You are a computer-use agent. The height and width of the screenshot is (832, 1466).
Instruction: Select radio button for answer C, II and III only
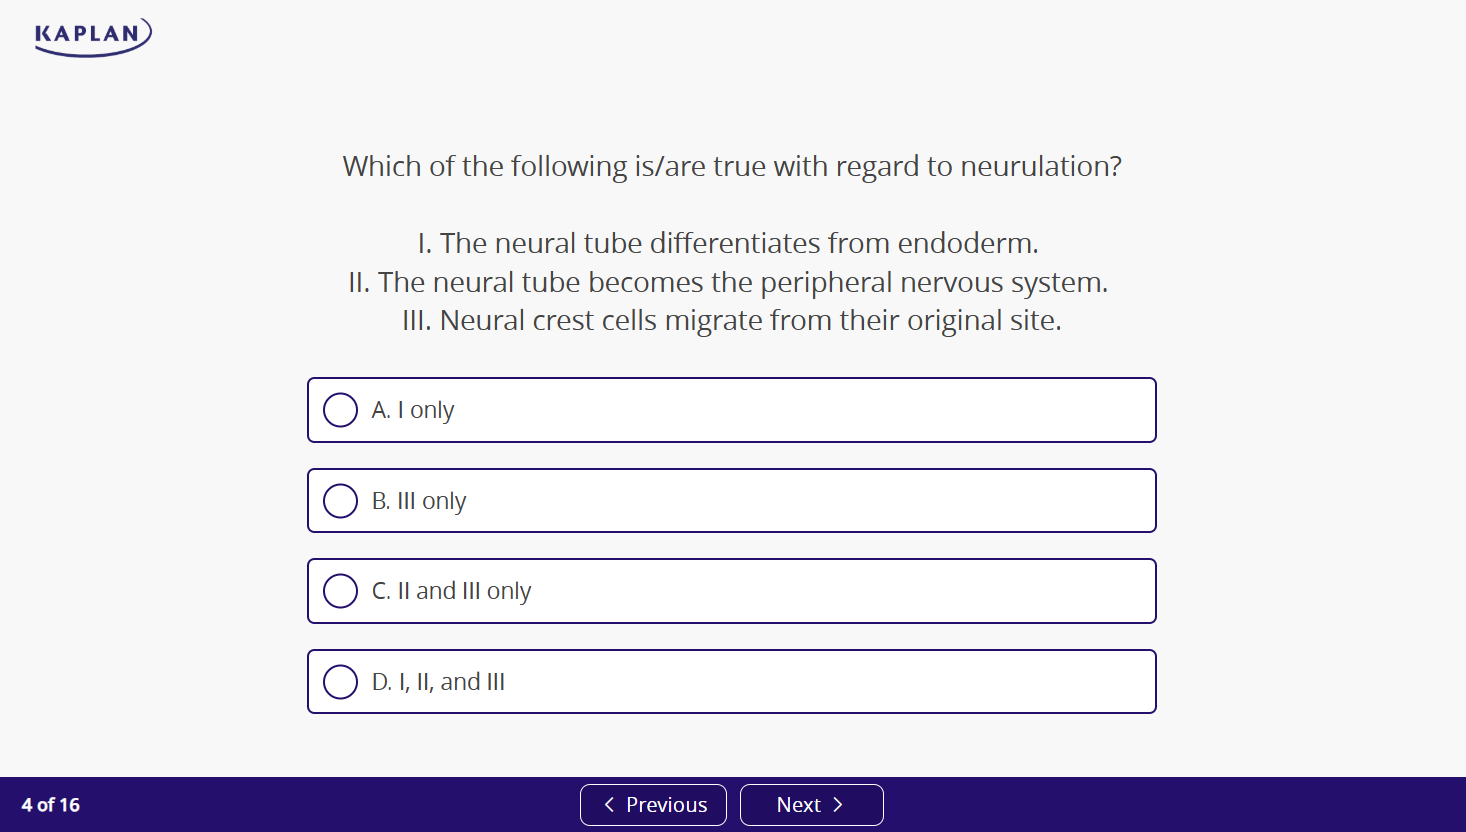point(340,591)
